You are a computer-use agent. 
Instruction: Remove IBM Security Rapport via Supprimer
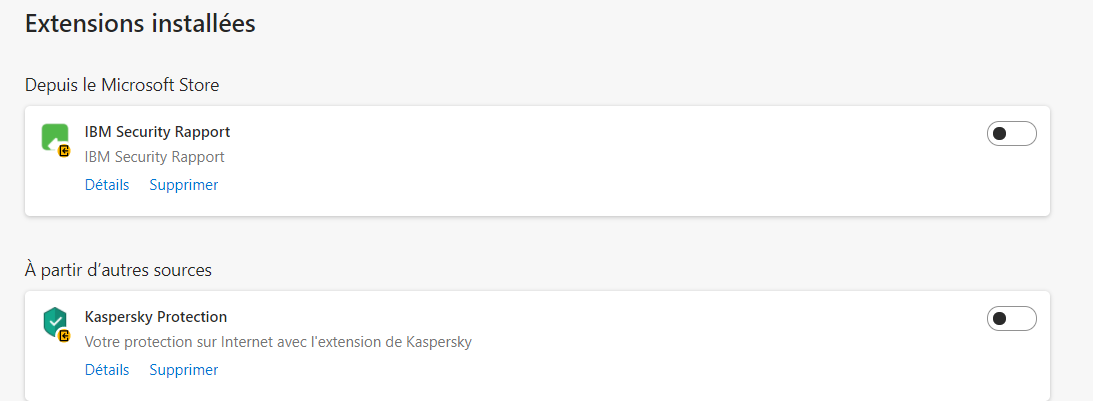point(183,185)
